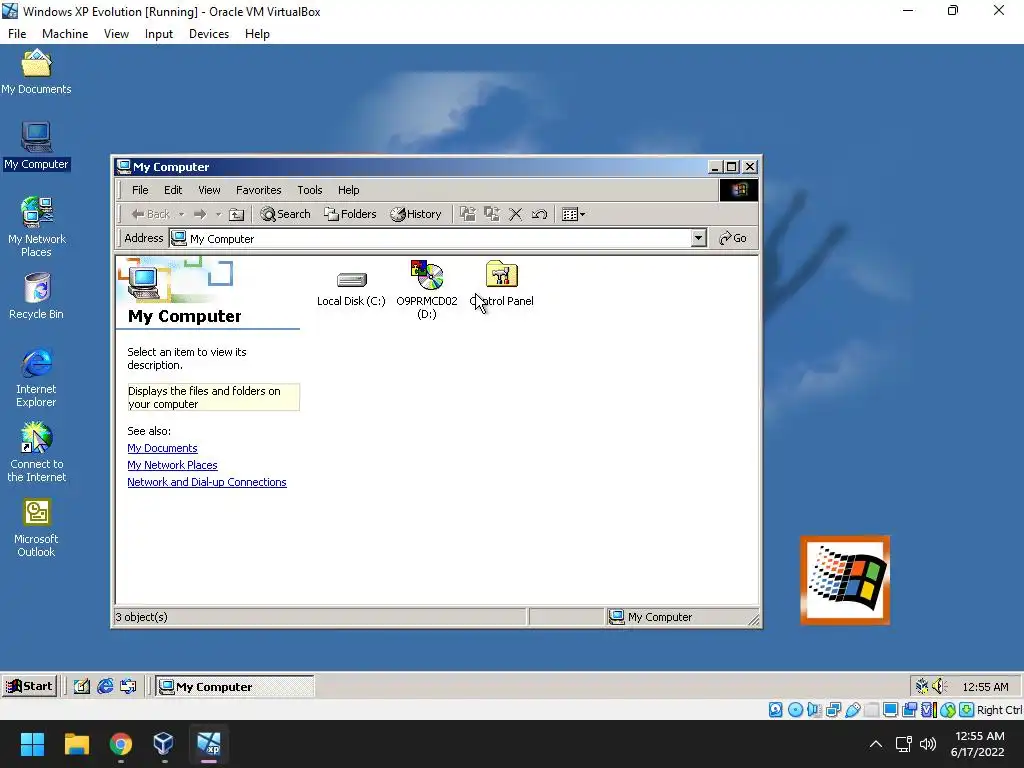The height and width of the screenshot is (768, 1024).
Task: Toggle the Folders pane button
Action: tap(351, 214)
